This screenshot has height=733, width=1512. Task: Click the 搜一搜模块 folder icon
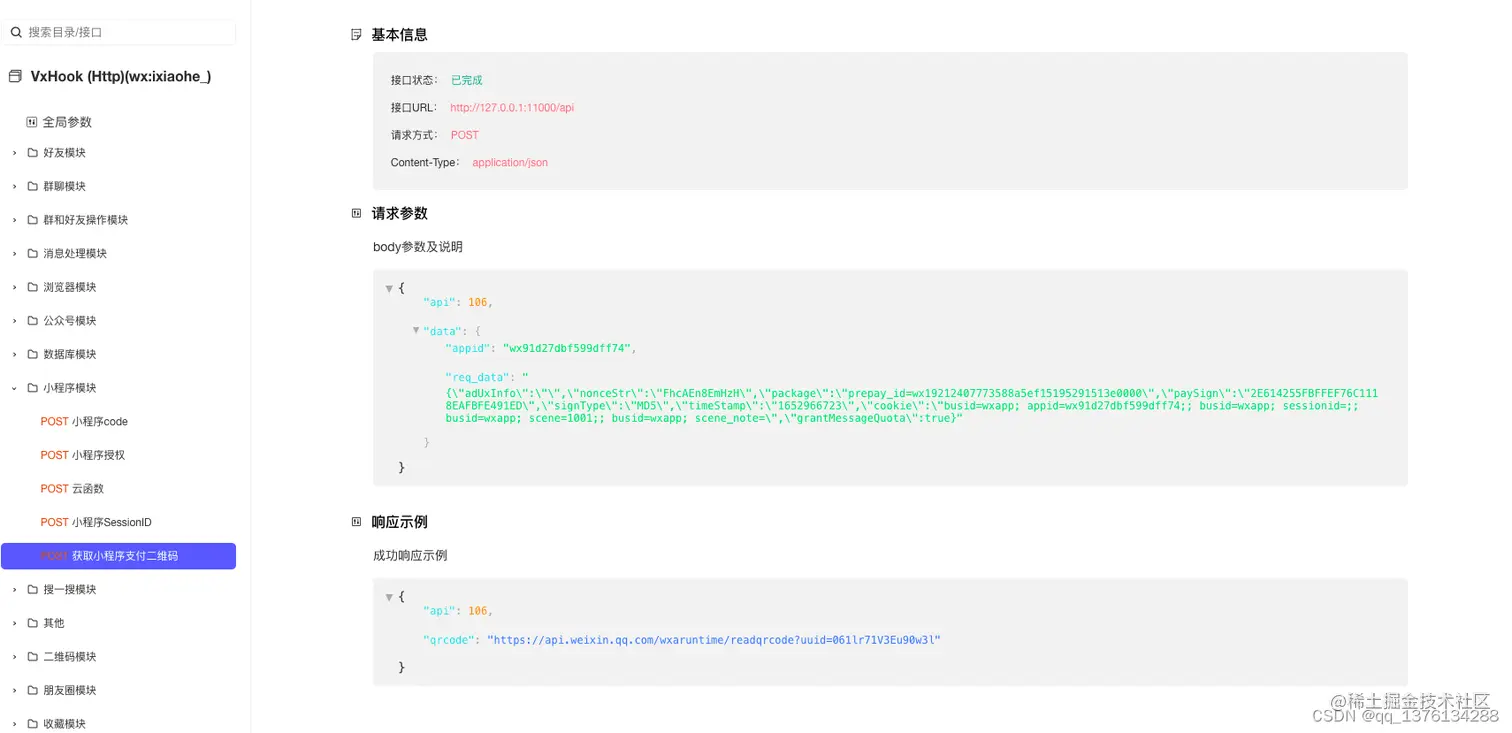point(33,590)
